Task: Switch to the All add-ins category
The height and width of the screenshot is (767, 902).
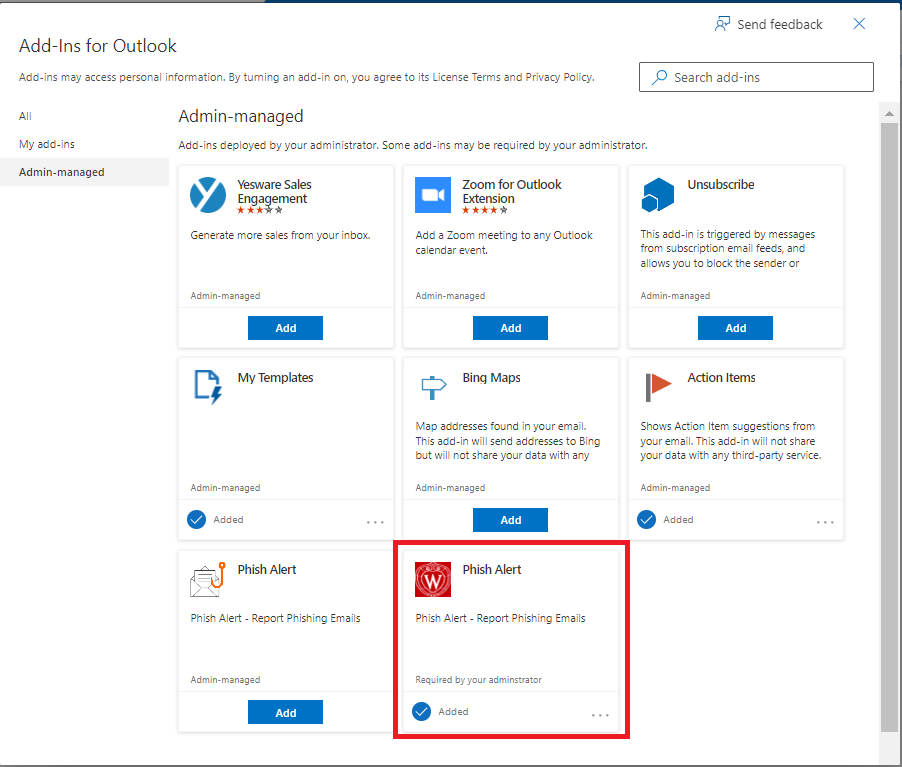Action: [x=26, y=116]
